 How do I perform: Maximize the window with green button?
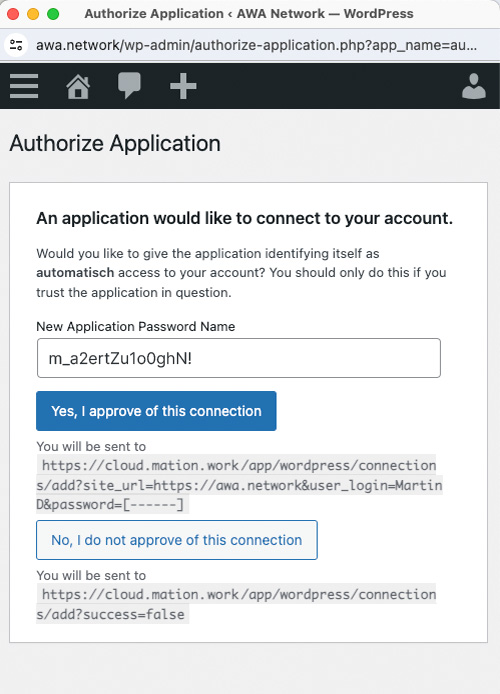coord(53,14)
